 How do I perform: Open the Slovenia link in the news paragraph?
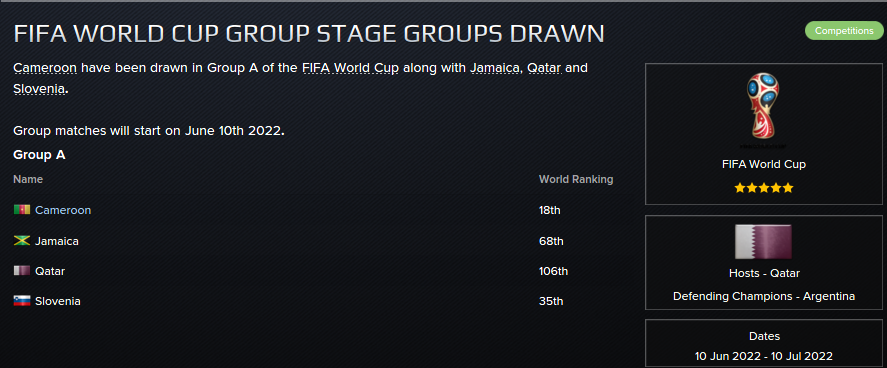click(x=39, y=89)
